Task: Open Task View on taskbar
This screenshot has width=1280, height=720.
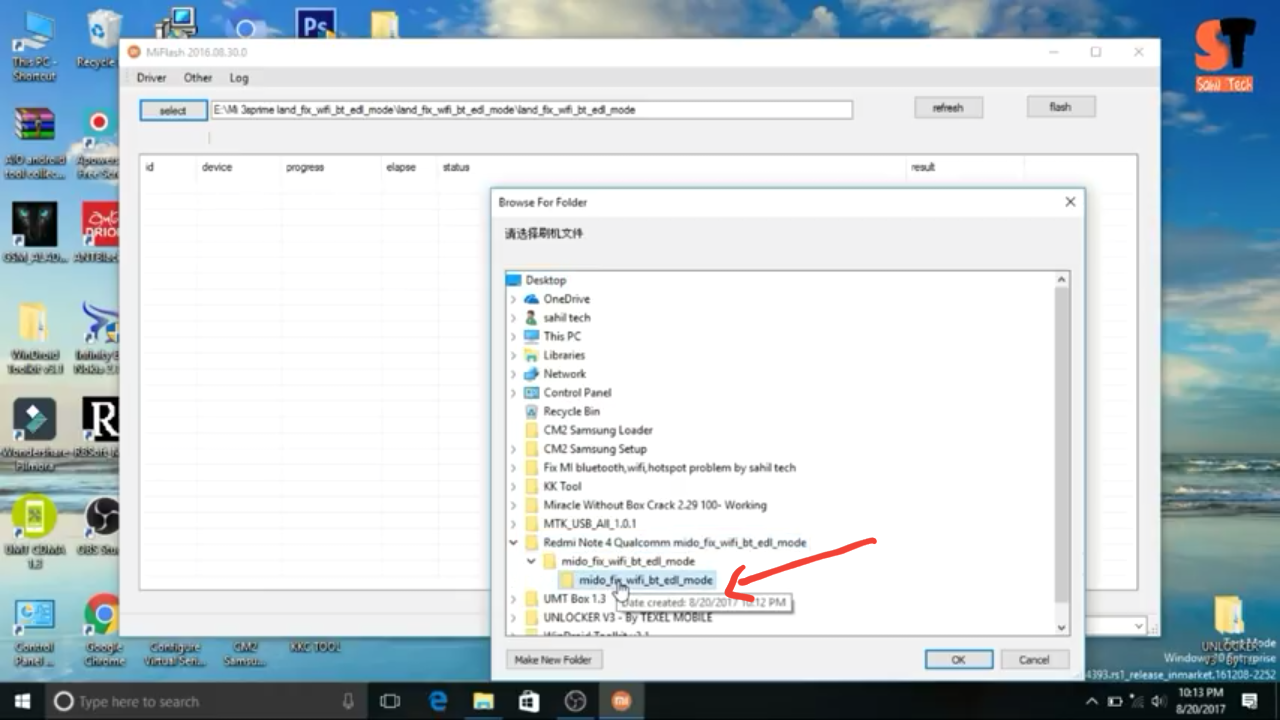Action: (x=391, y=701)
